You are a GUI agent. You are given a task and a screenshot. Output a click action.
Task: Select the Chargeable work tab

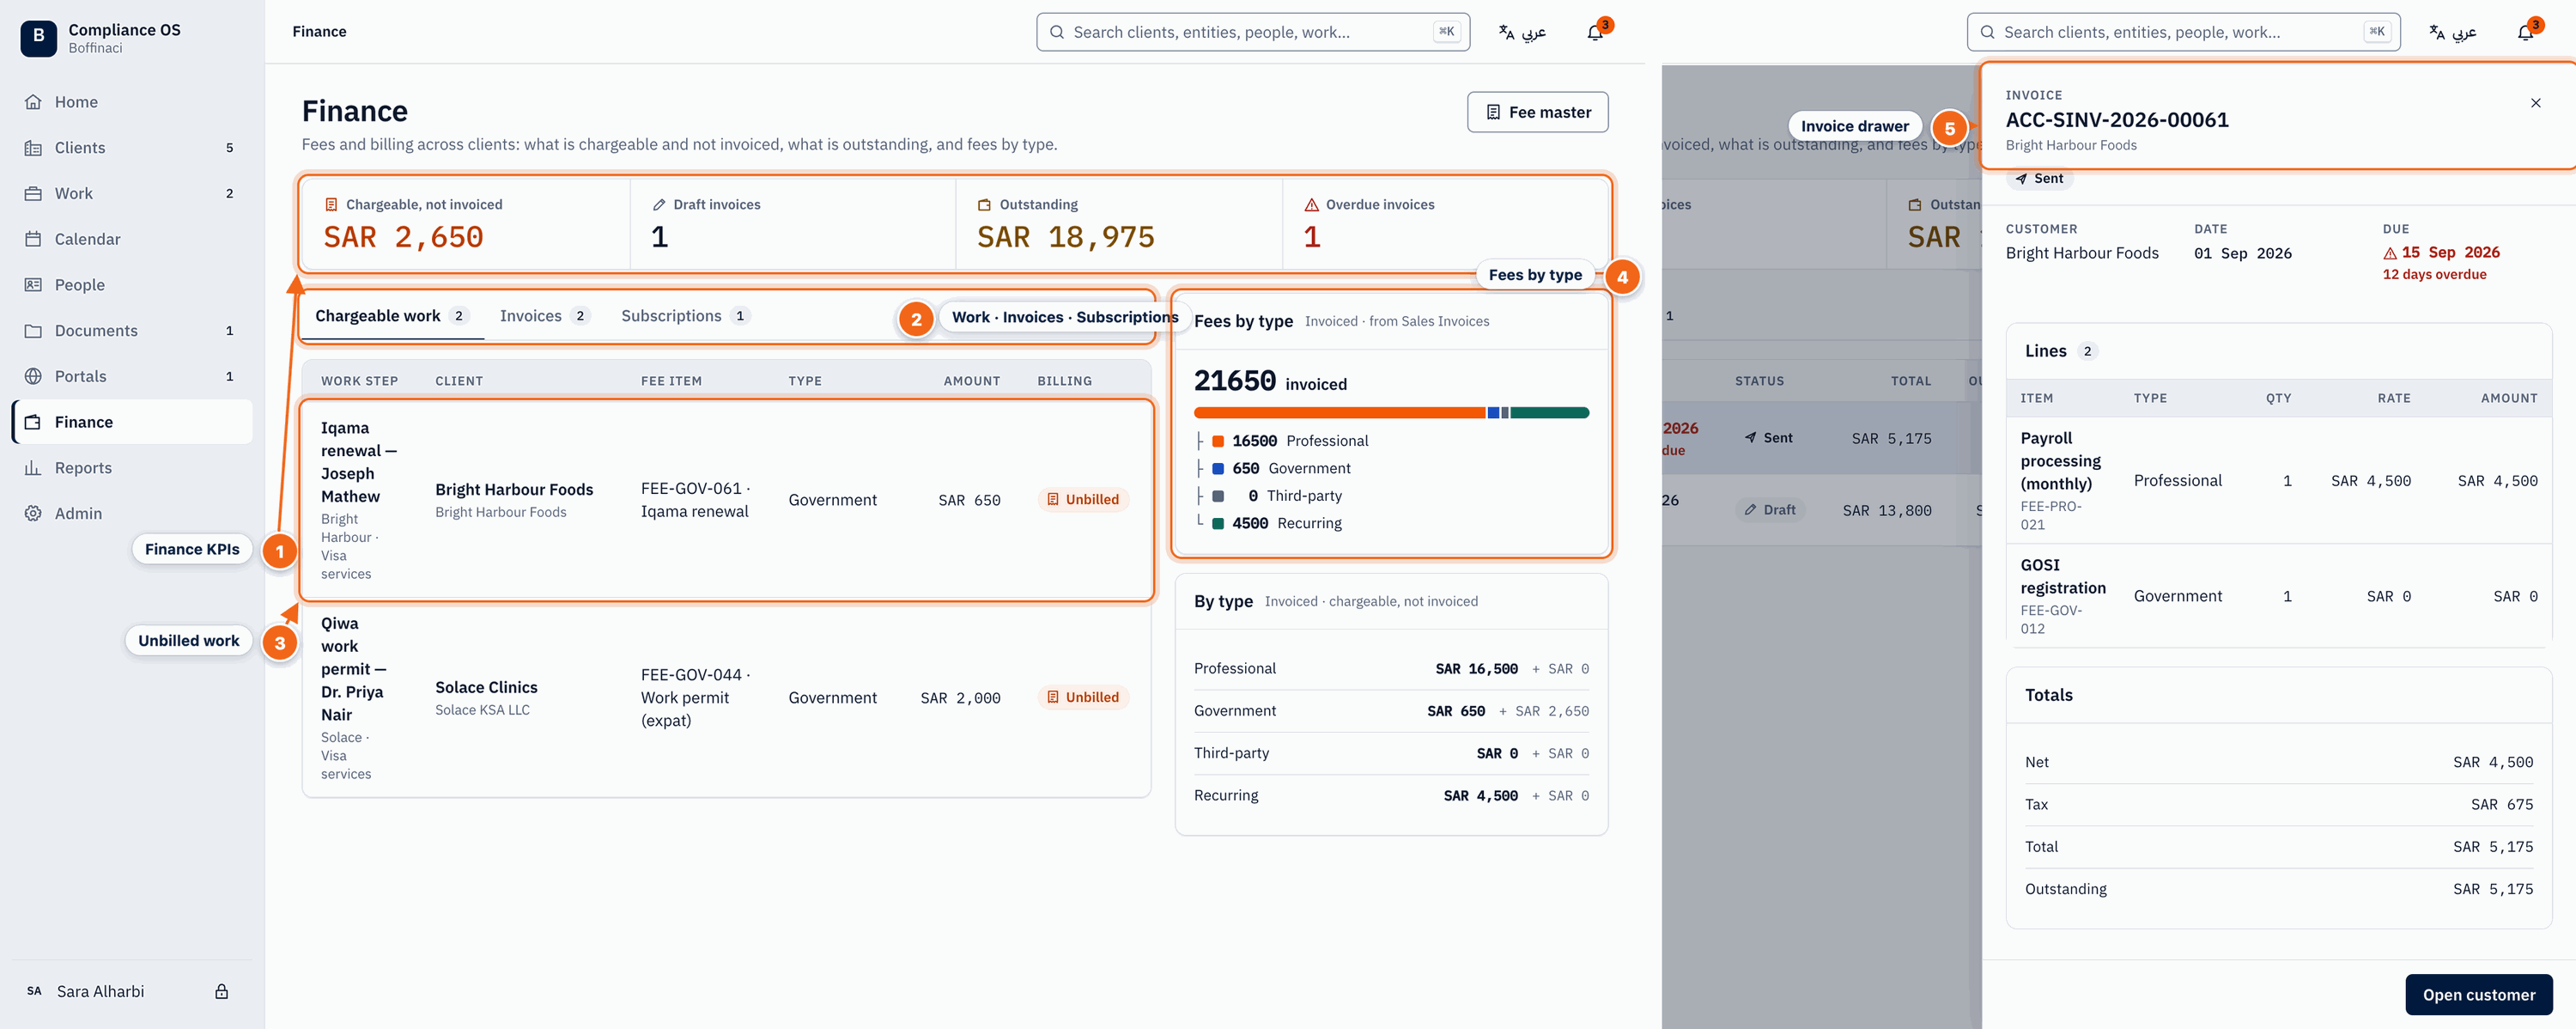click(391, 316)
